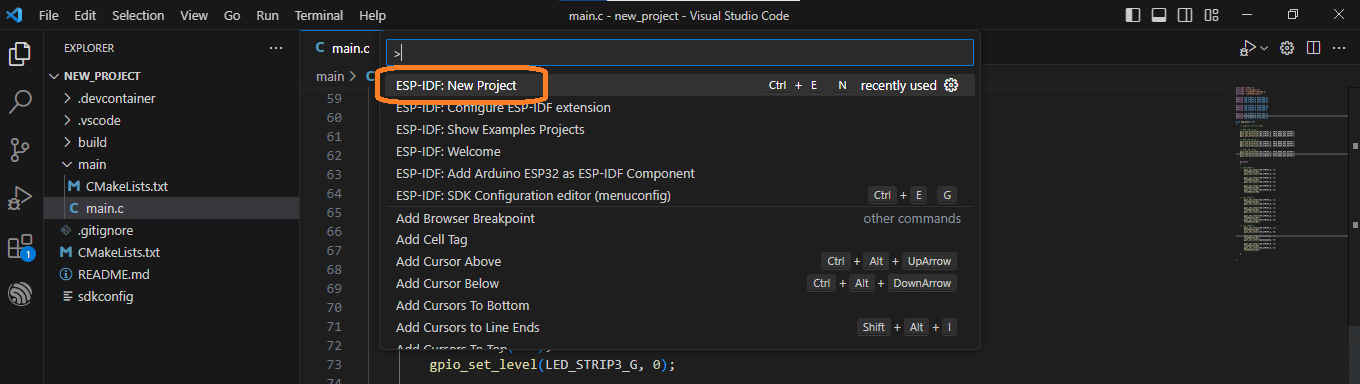
Task: Choose Add Cell Tag command
Action: tap(679, 239)
